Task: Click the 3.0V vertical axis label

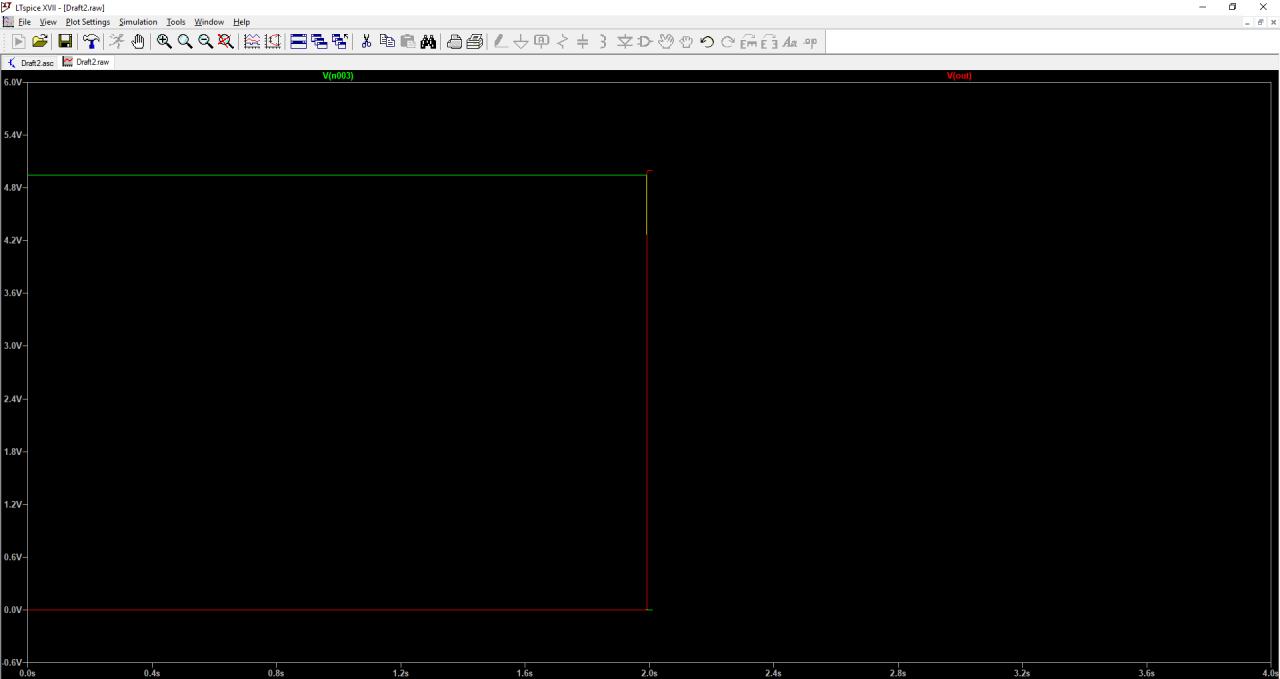Action: pyautogui.click(x=12, y=346)
